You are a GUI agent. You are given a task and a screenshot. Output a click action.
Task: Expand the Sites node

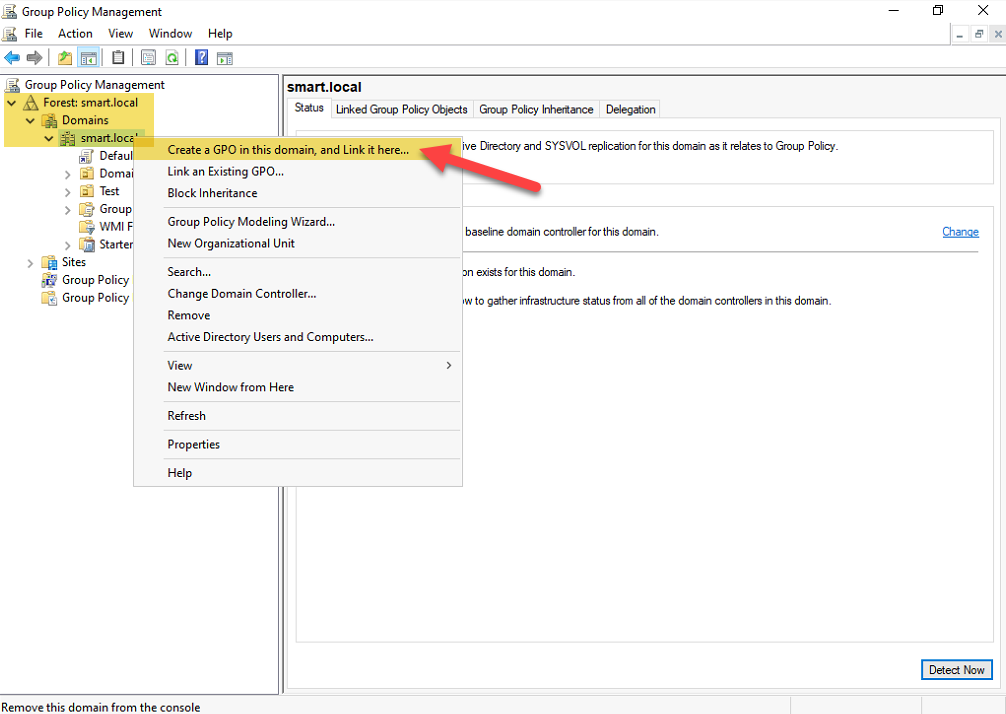coord(30,262)
